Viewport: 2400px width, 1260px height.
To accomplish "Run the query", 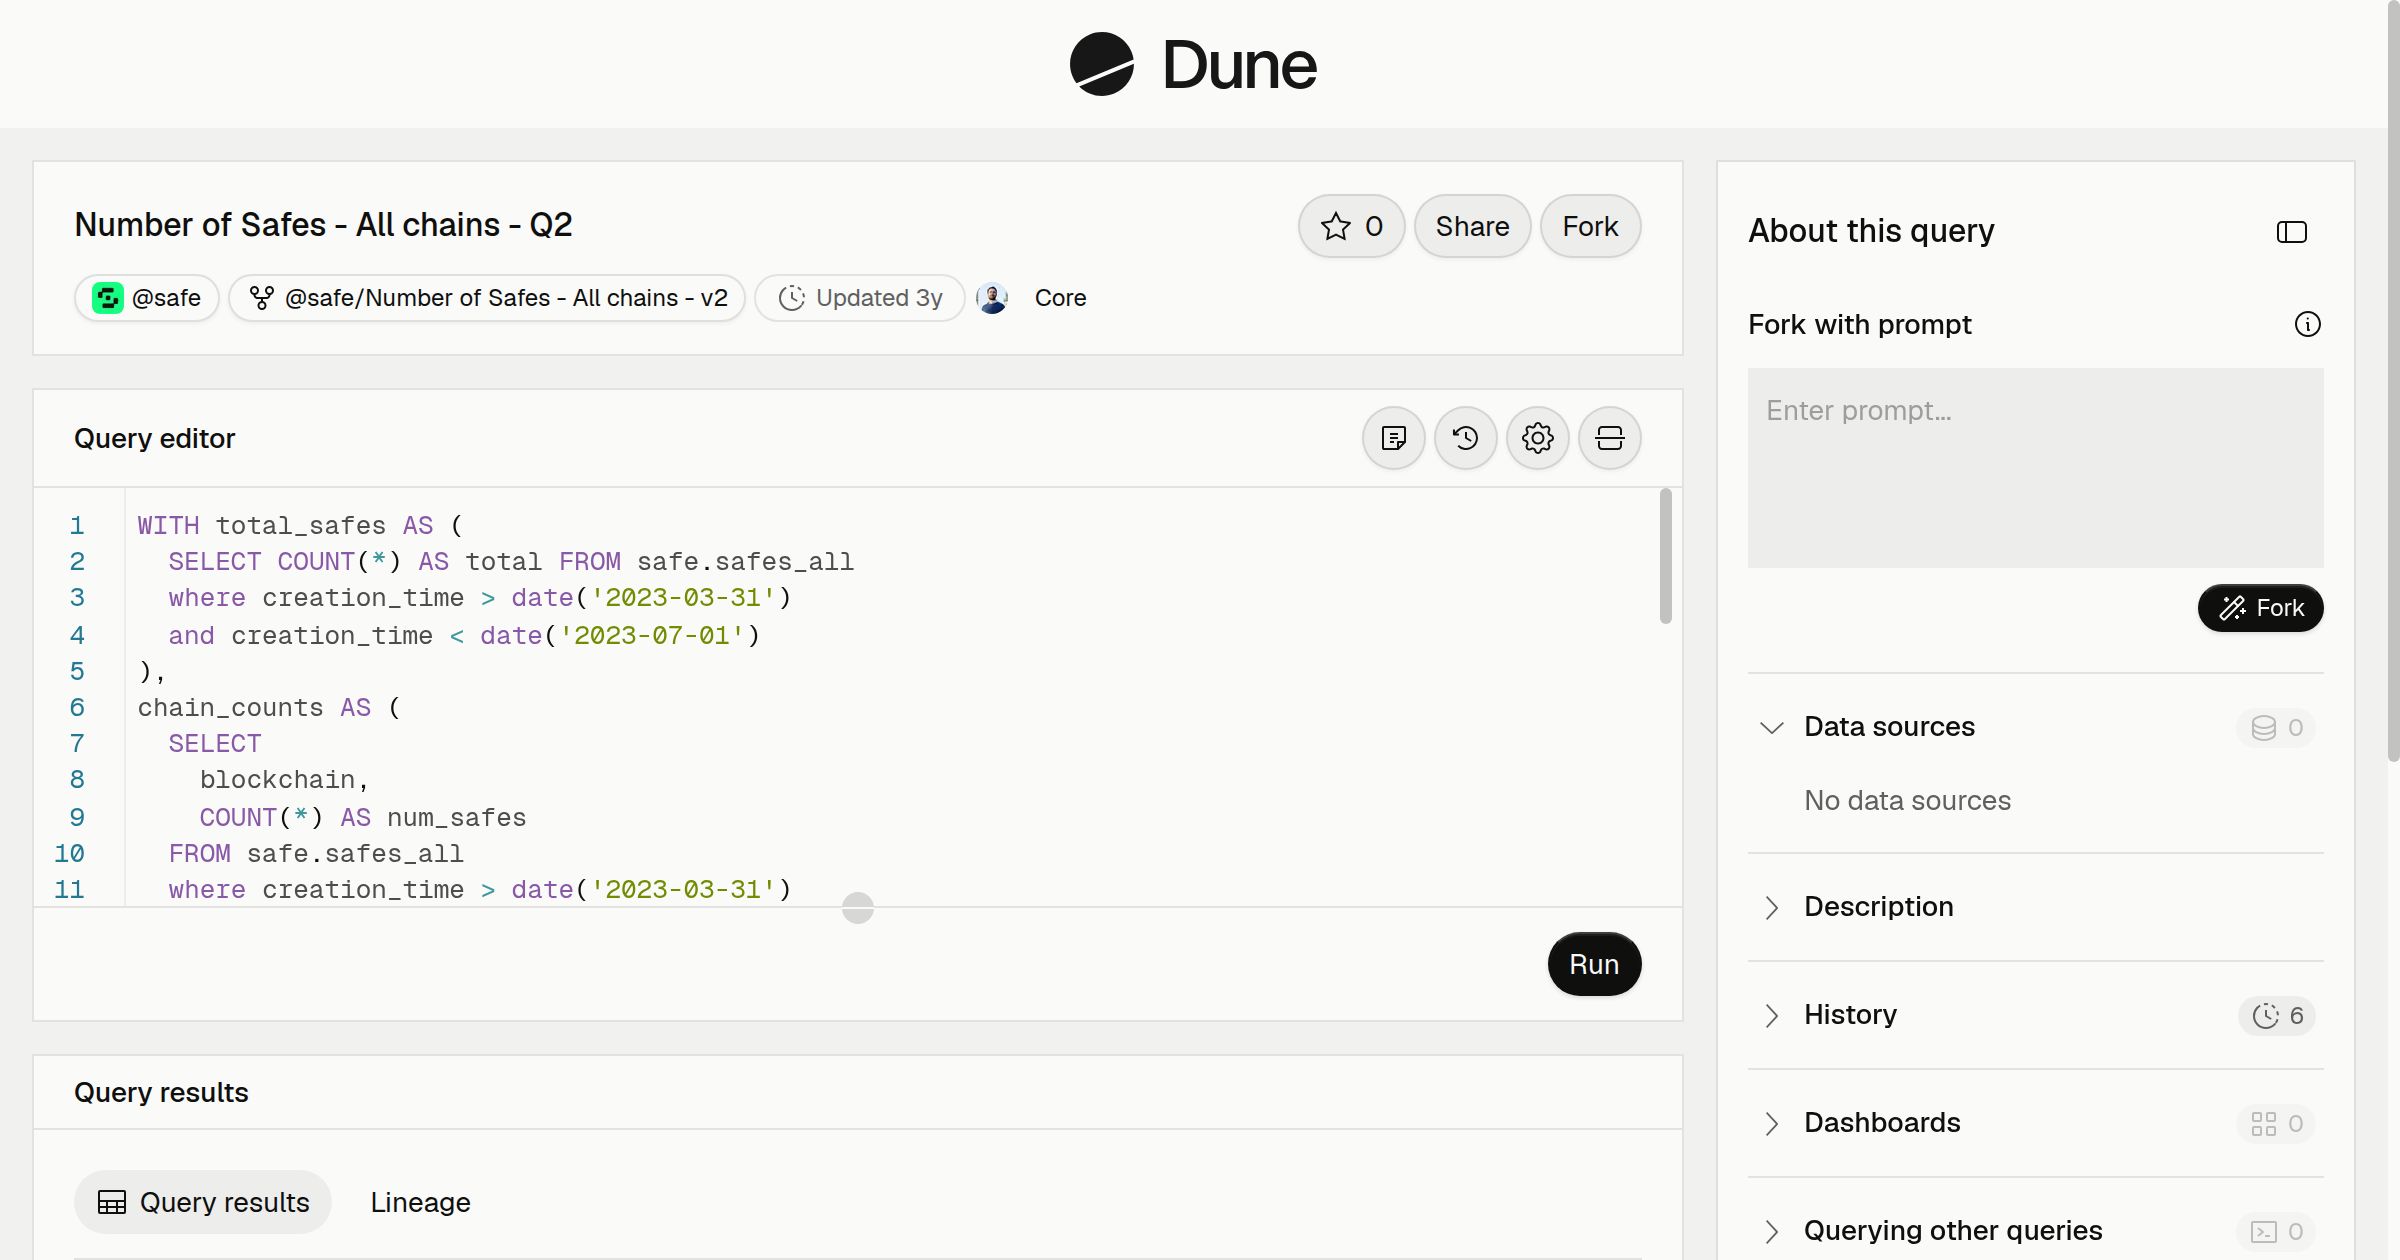I will click(x=1594, y=964).
